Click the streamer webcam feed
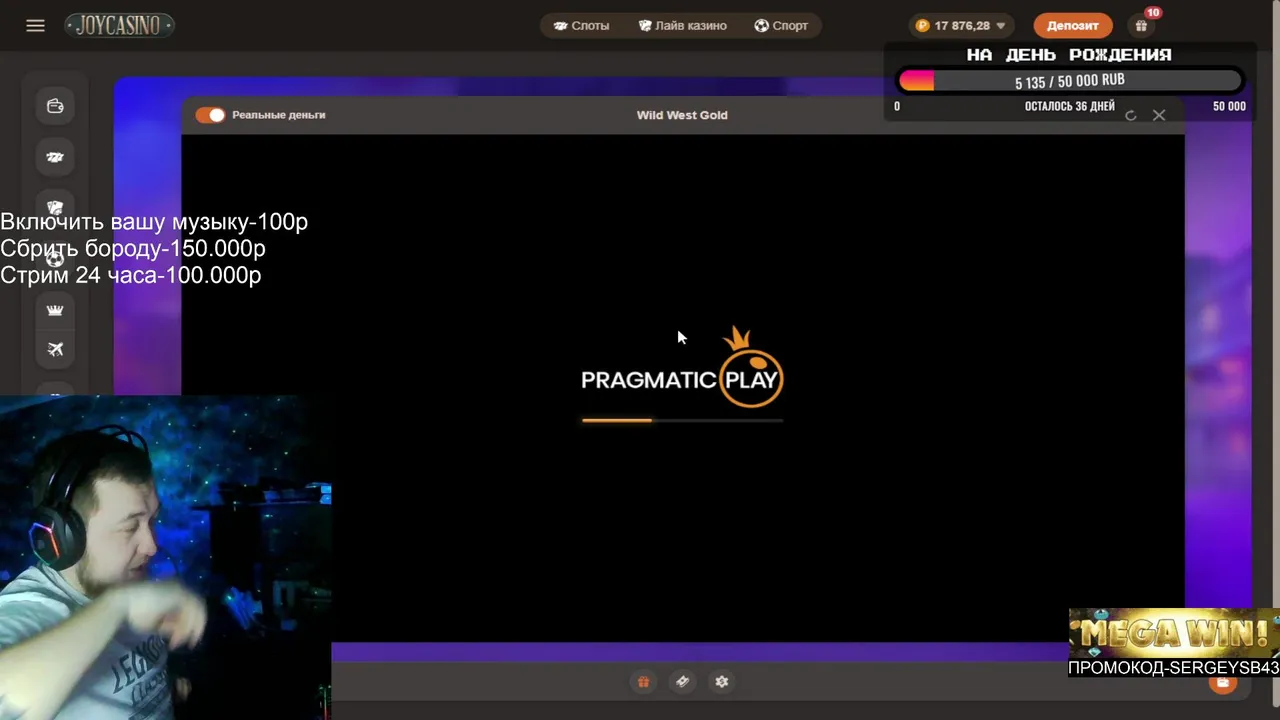 coord(165,557)
